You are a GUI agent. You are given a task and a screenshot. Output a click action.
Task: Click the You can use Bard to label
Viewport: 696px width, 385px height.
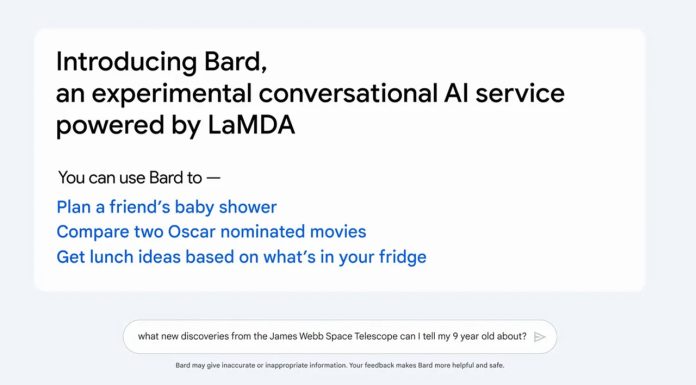pyautogui.click(x=139, y=178)
